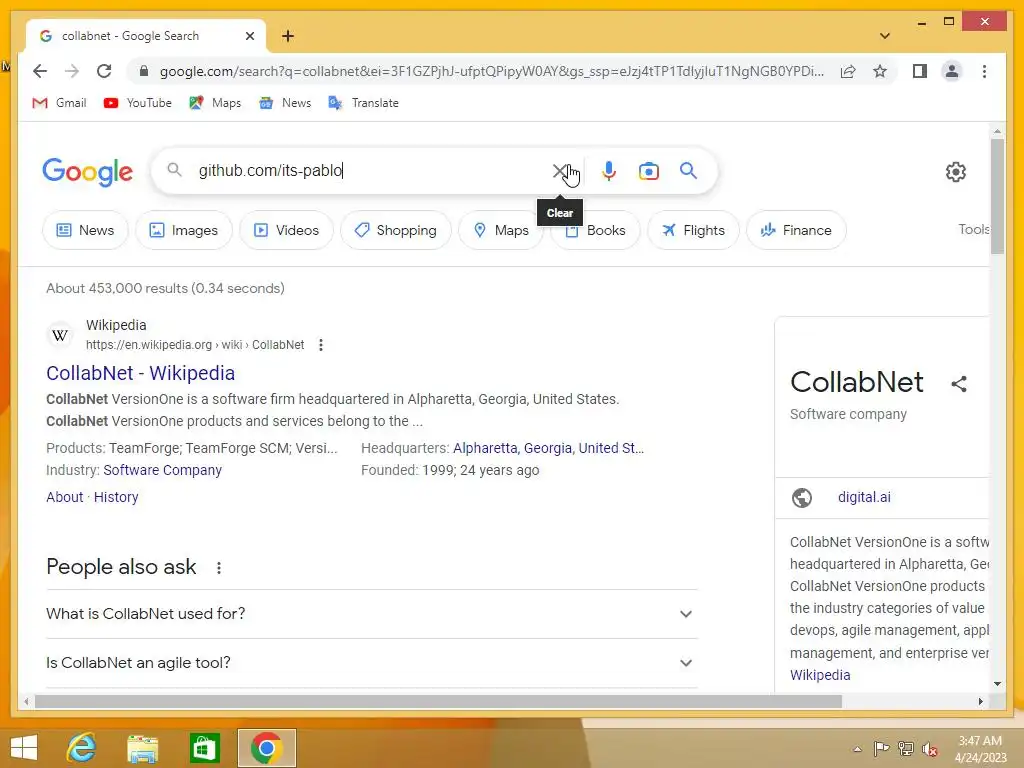This screenshot has height=768, width=1024.
Task: Open the Alpharetta, Georgia headquarters link
Action: tap(548, 448)
